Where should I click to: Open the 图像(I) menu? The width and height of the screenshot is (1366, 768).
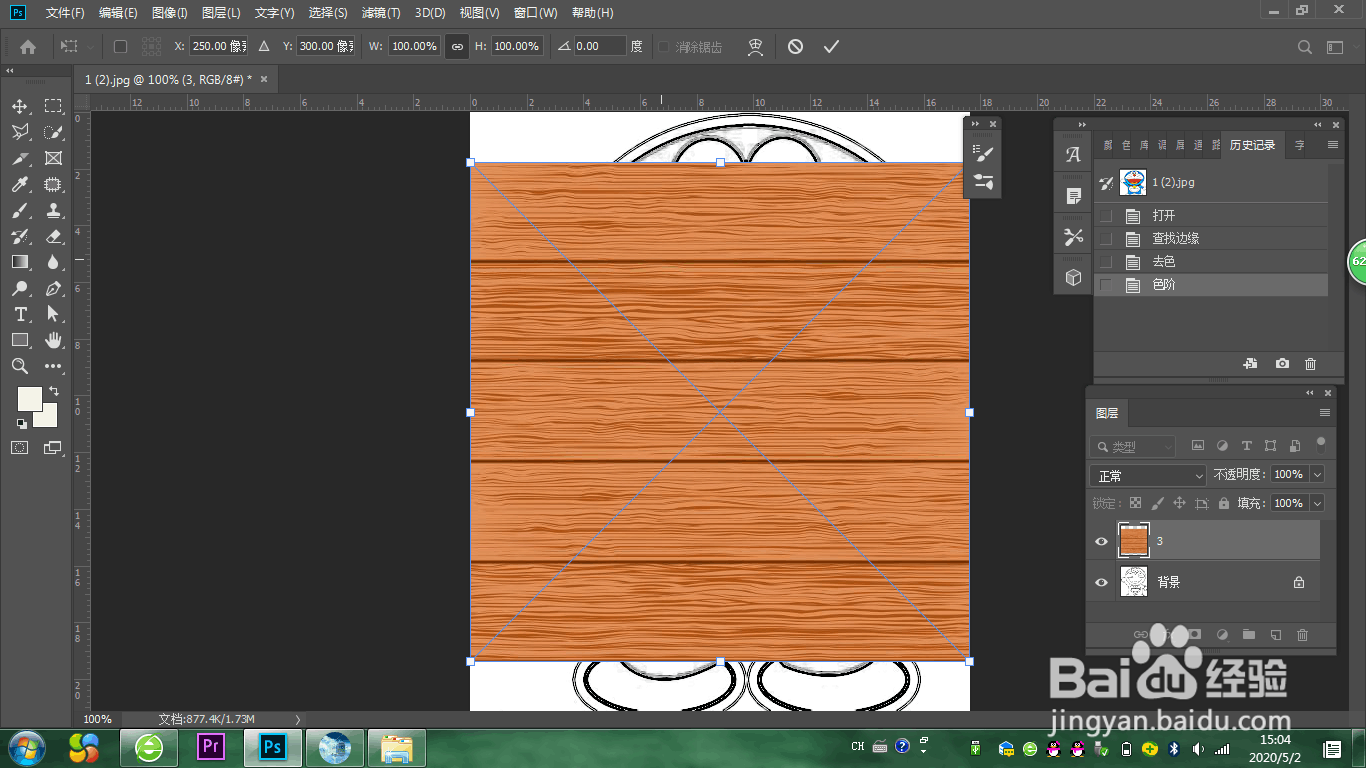169,13
